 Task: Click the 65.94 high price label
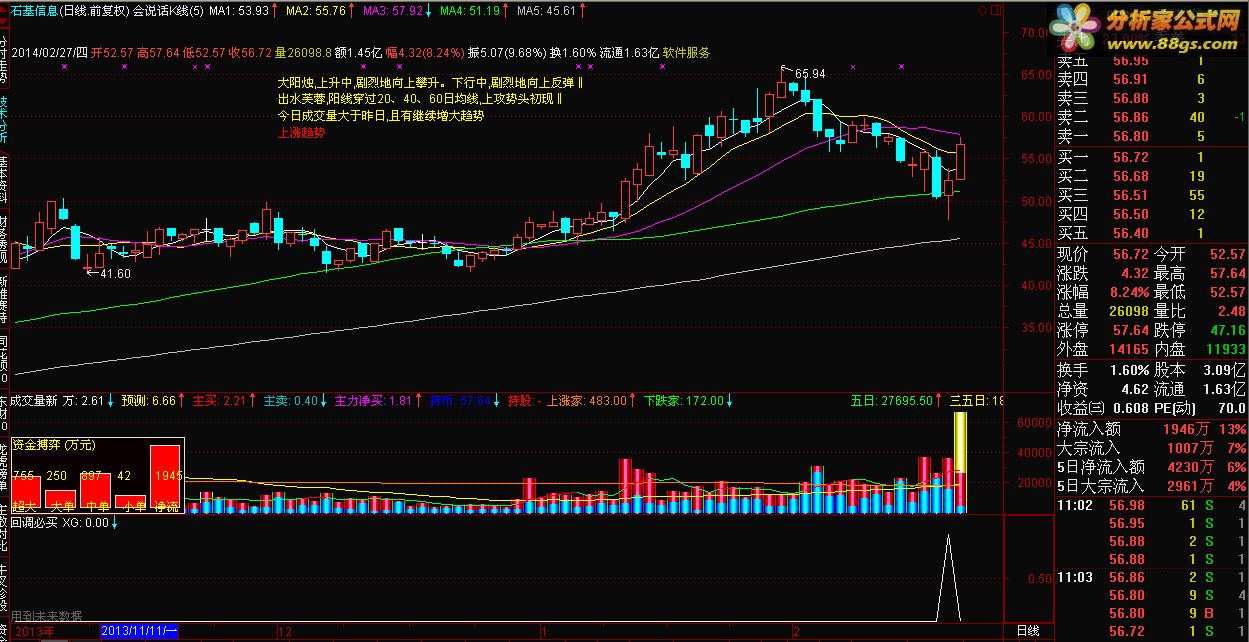point(810,74)
